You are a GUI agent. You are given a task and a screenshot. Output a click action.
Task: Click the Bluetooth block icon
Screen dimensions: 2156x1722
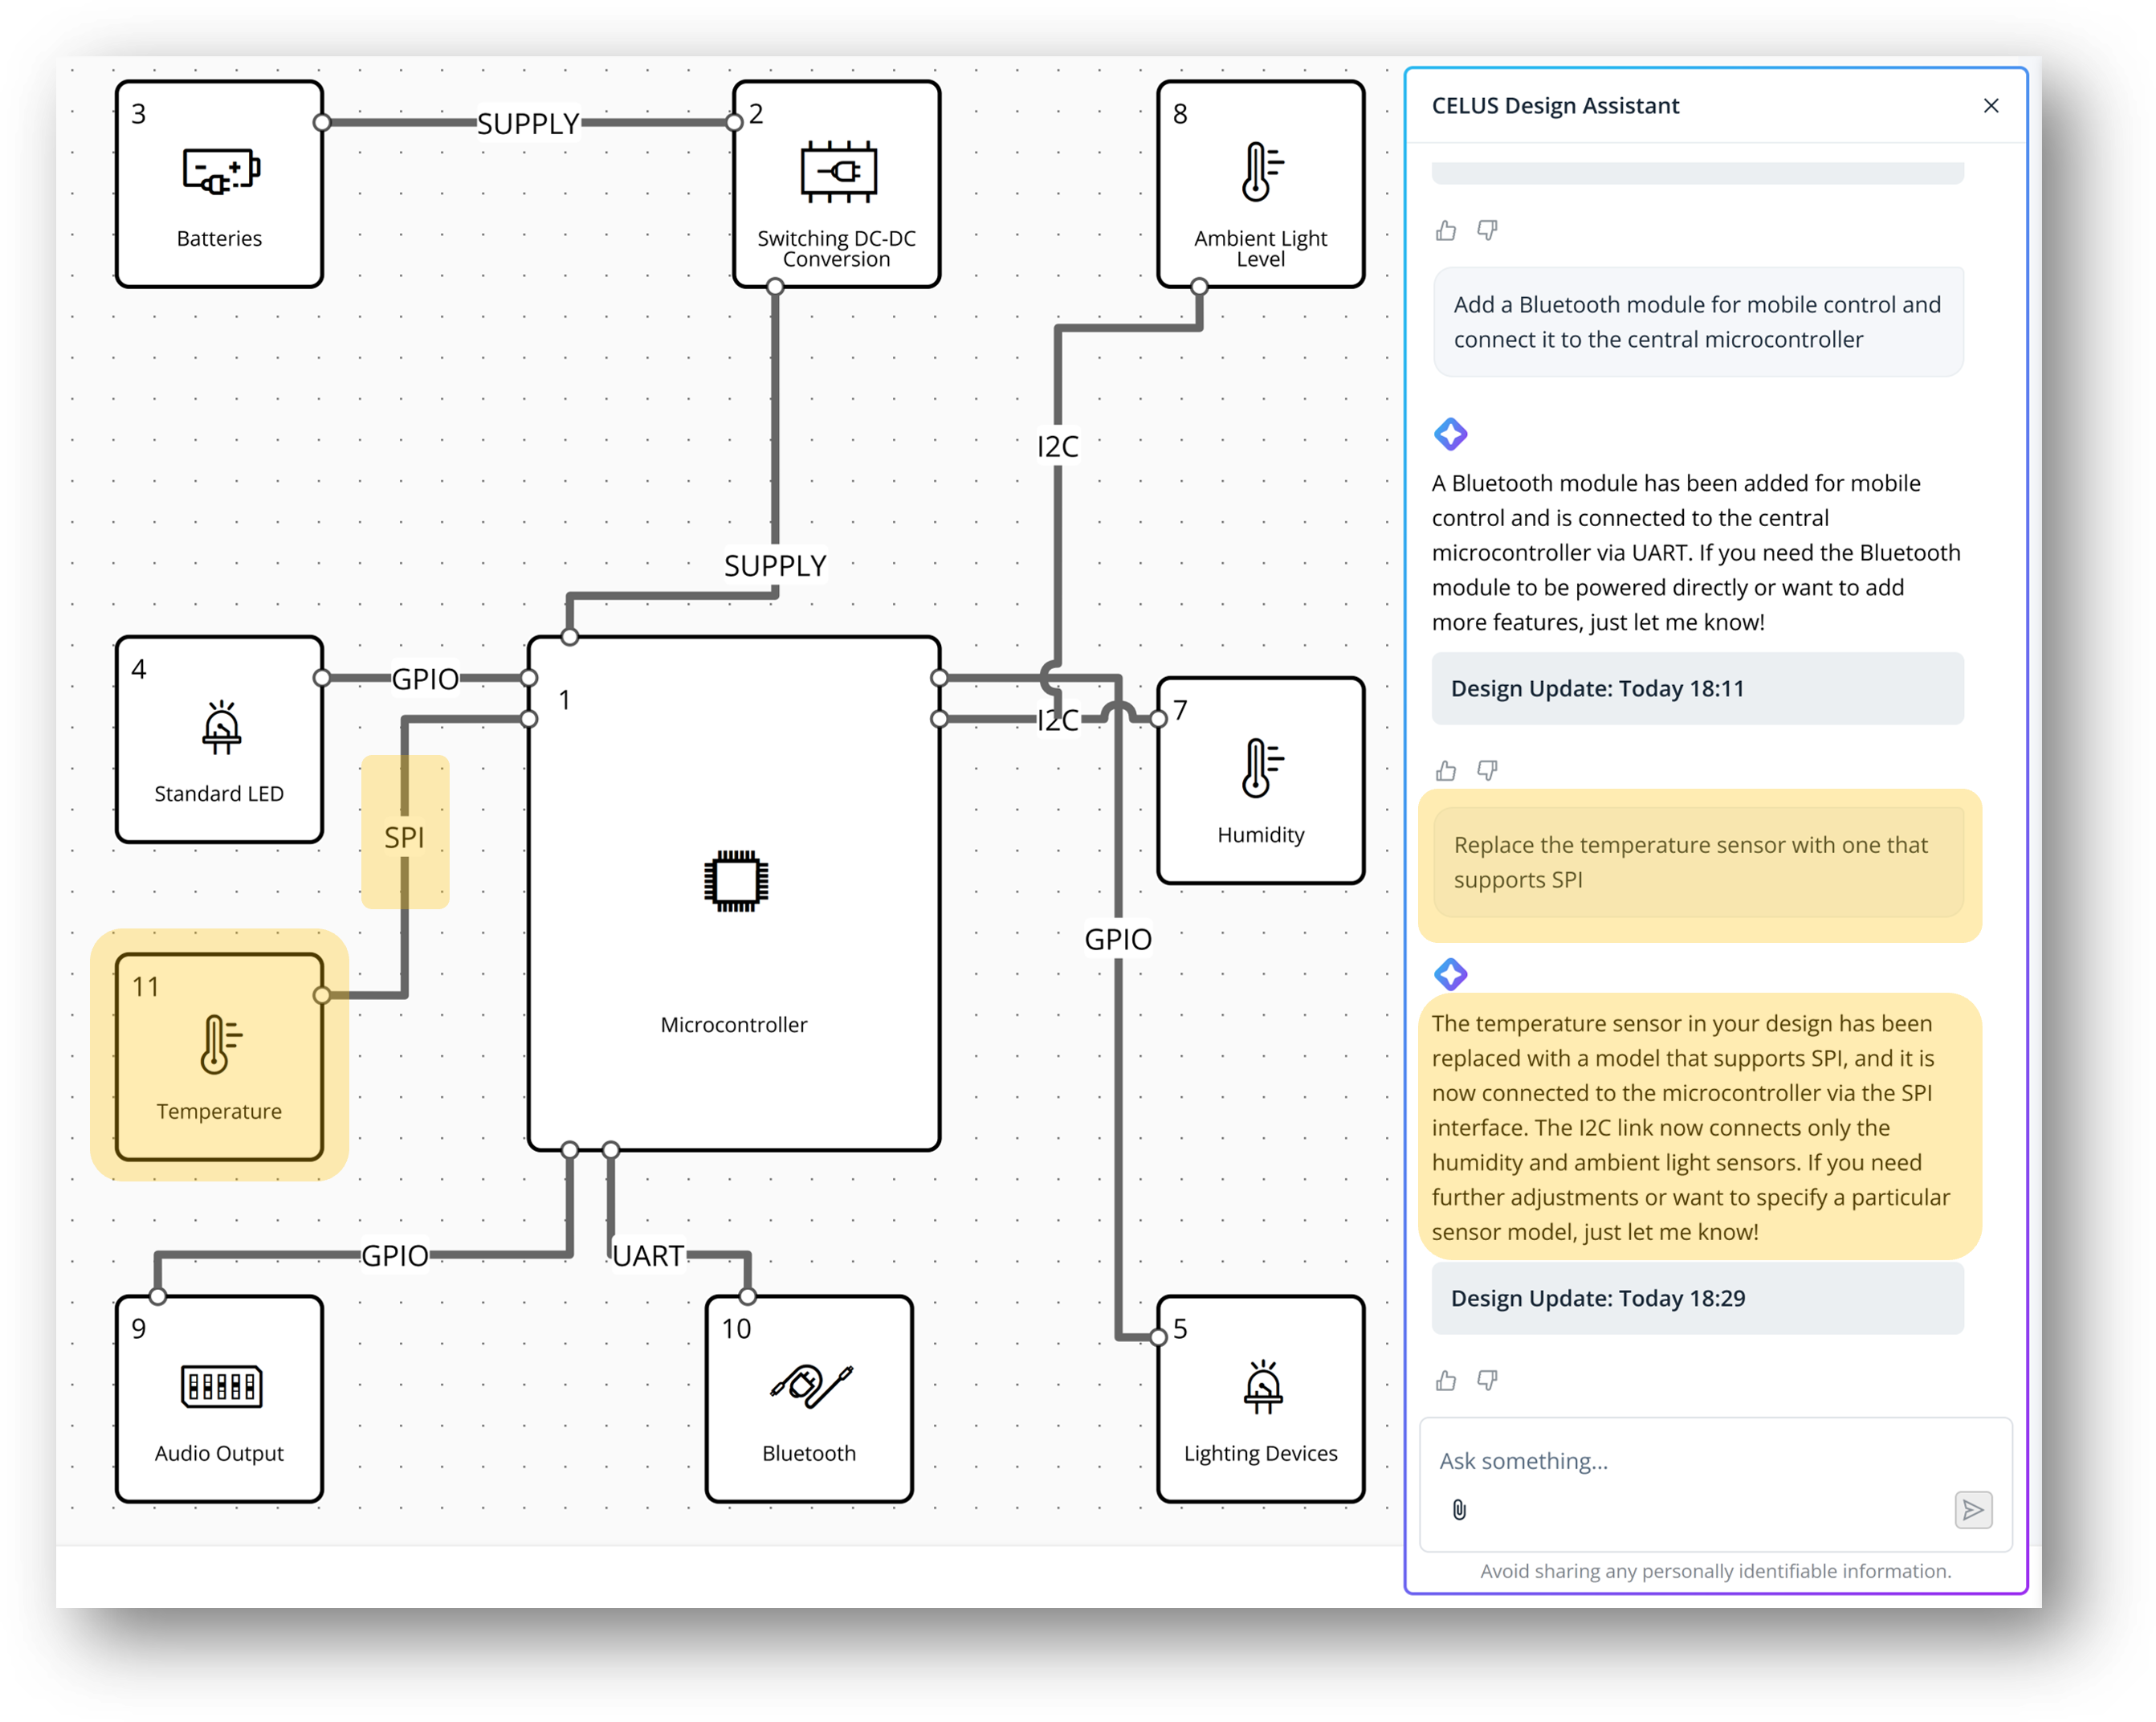point(810,1386)
